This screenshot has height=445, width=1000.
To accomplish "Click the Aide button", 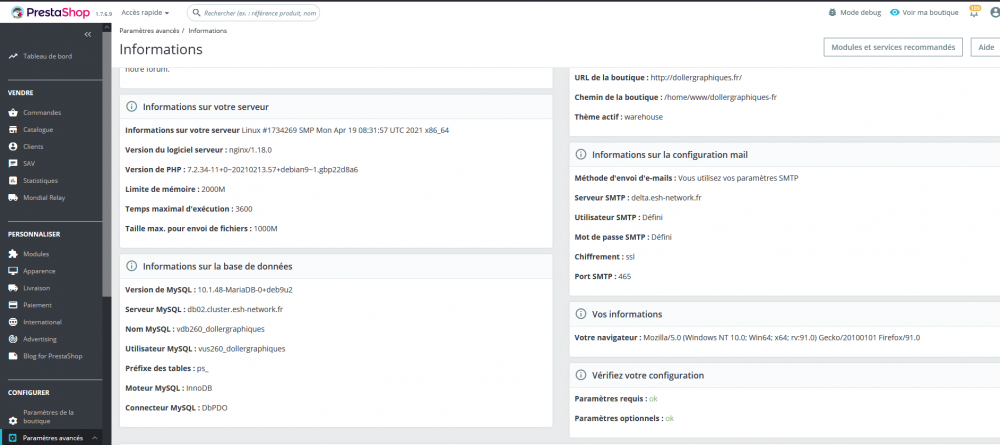I will click(985, 47).
